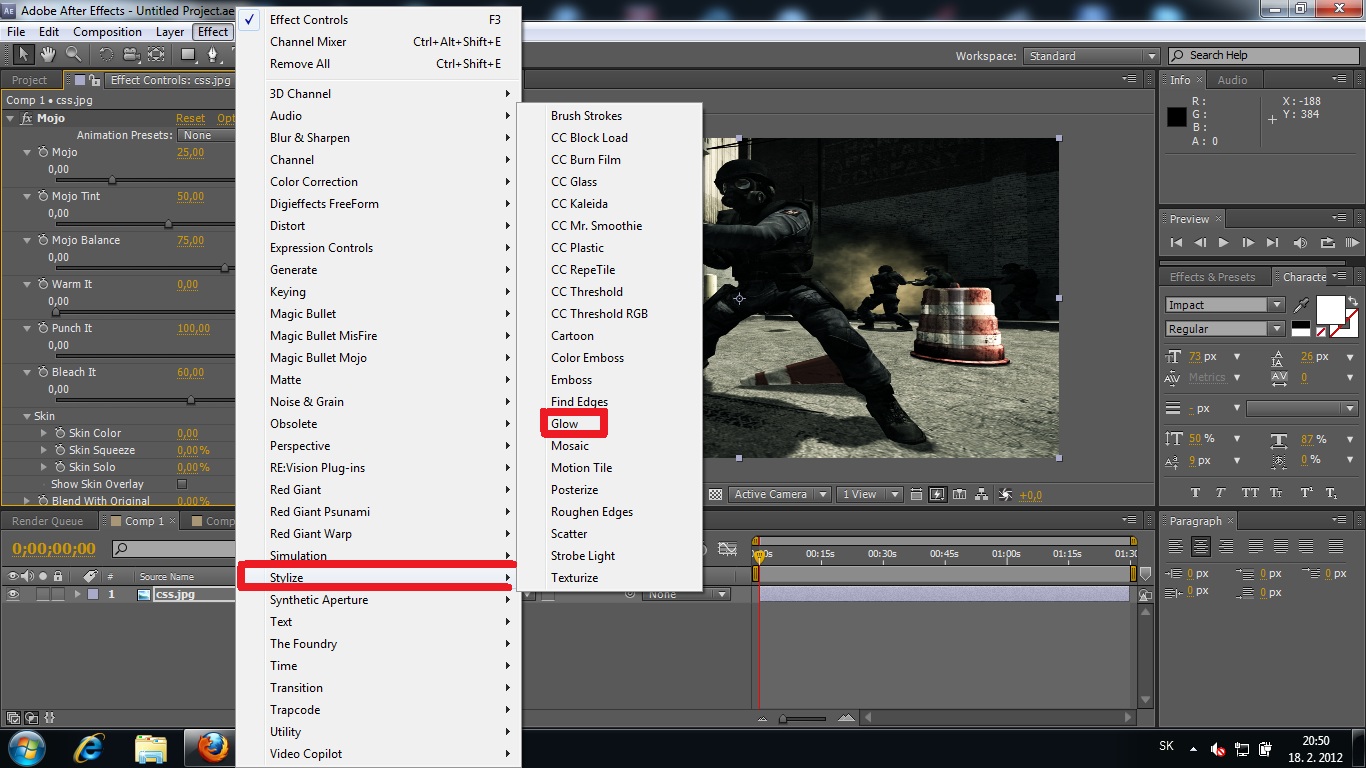This screenshot has height=768, width=1366.
Task: Click Small Caps text style icon
Action: [1276, 493]
